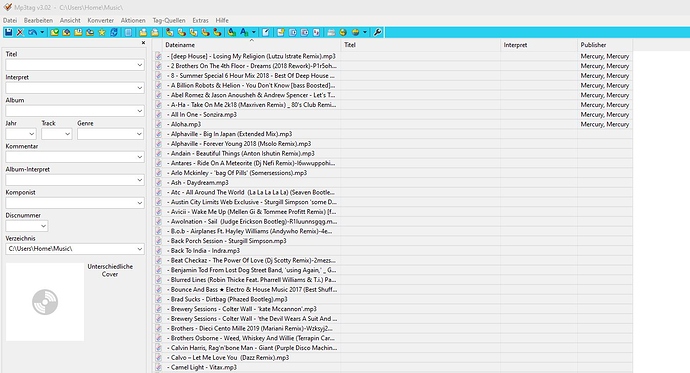This screenshot has height=373, width=690.
Task: Open extended tags editor icon with pencil
Action: pos(266,32)
